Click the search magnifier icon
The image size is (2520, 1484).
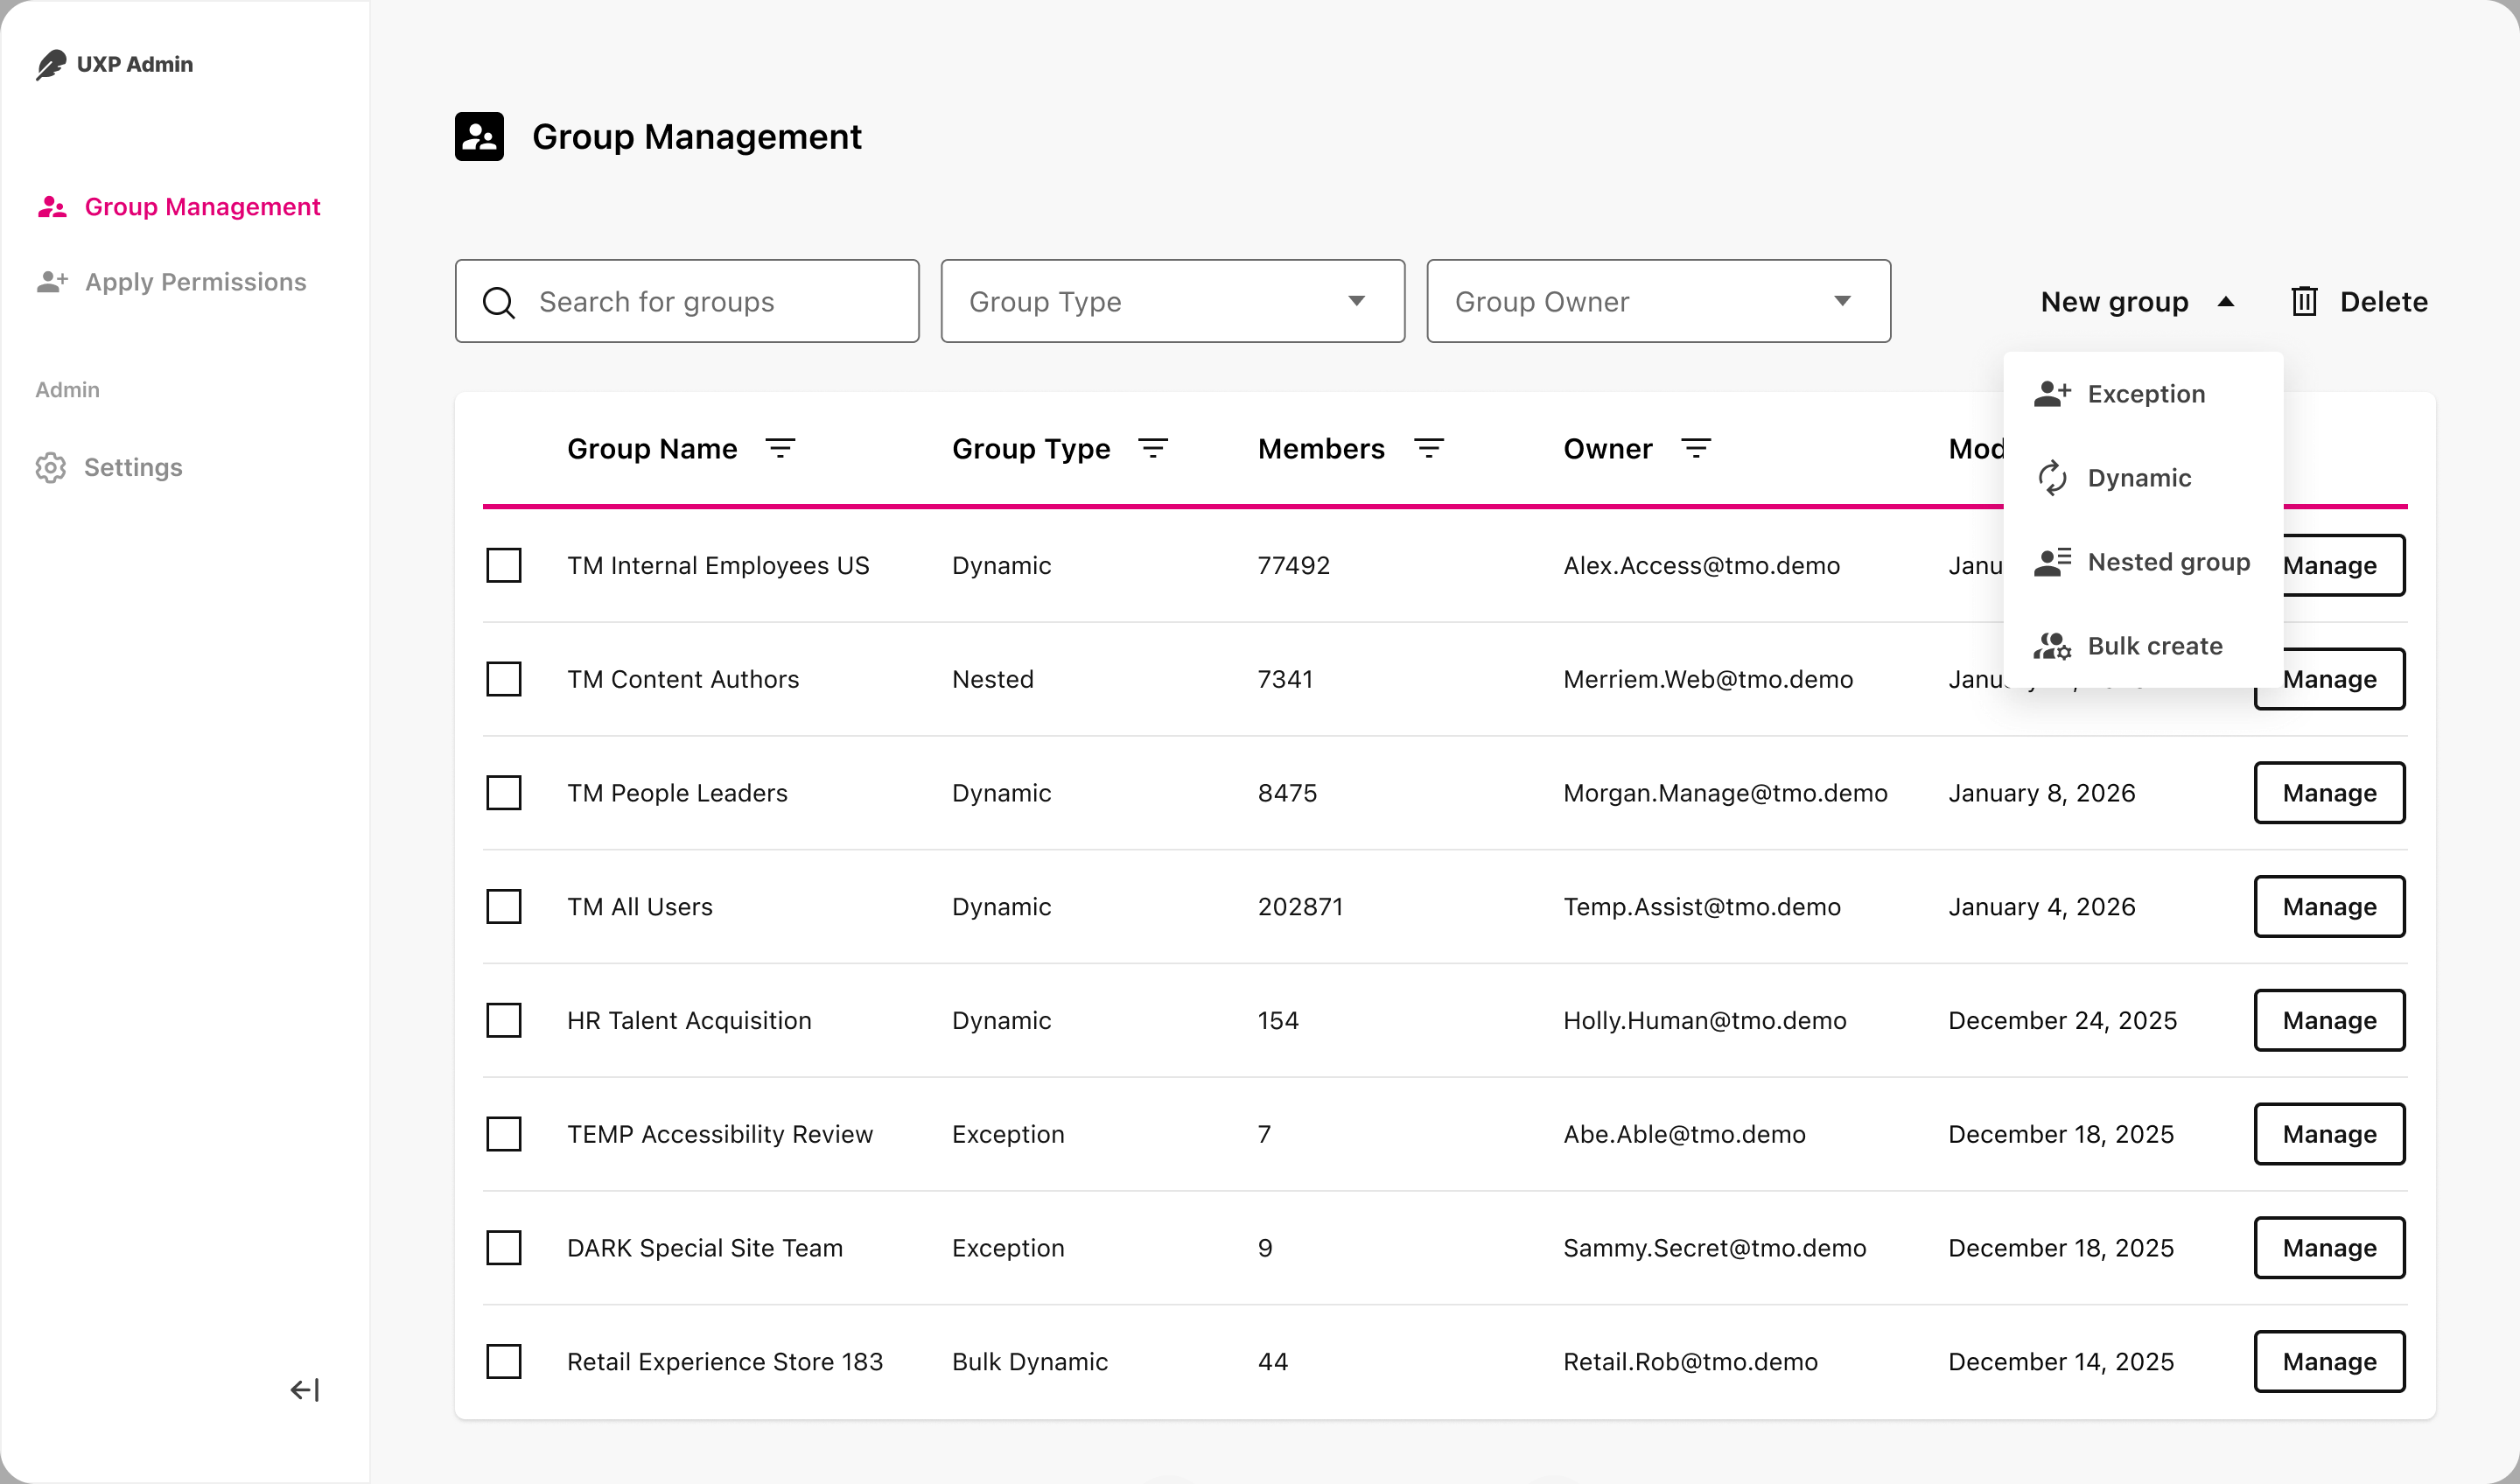click(498, 302)
